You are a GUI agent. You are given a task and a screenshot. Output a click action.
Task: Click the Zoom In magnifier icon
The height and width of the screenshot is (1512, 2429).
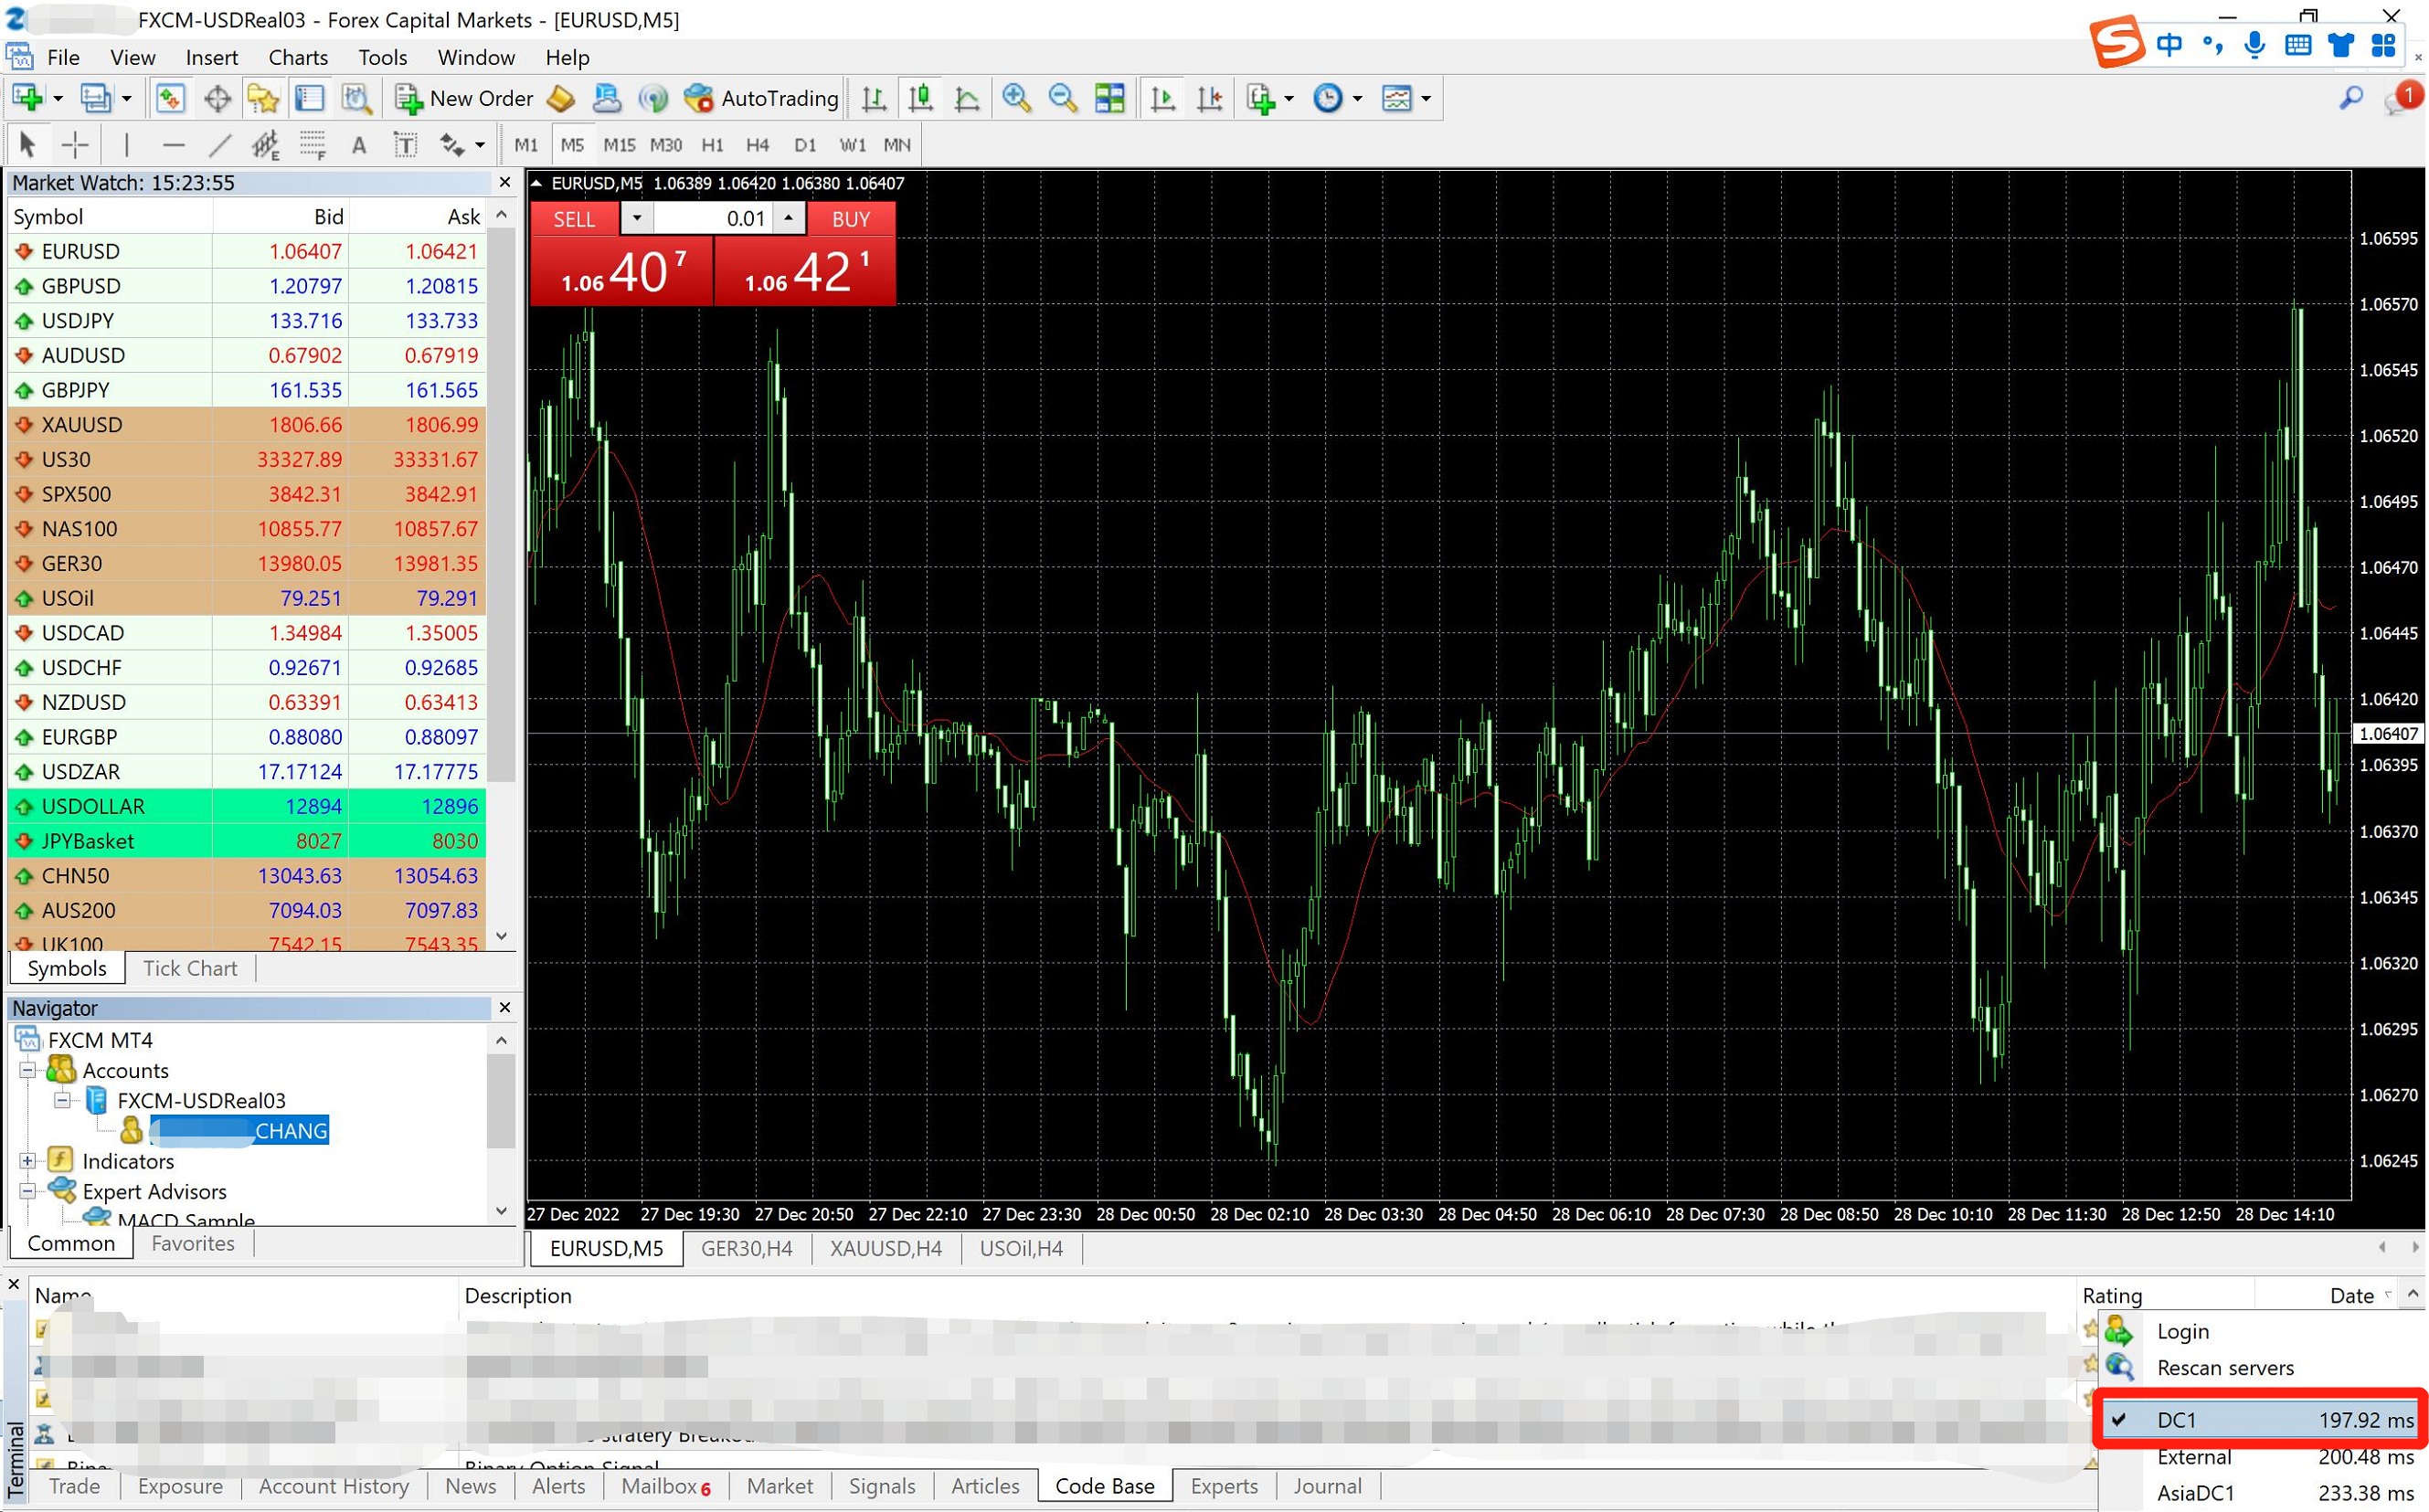[x=1016, y=98]
